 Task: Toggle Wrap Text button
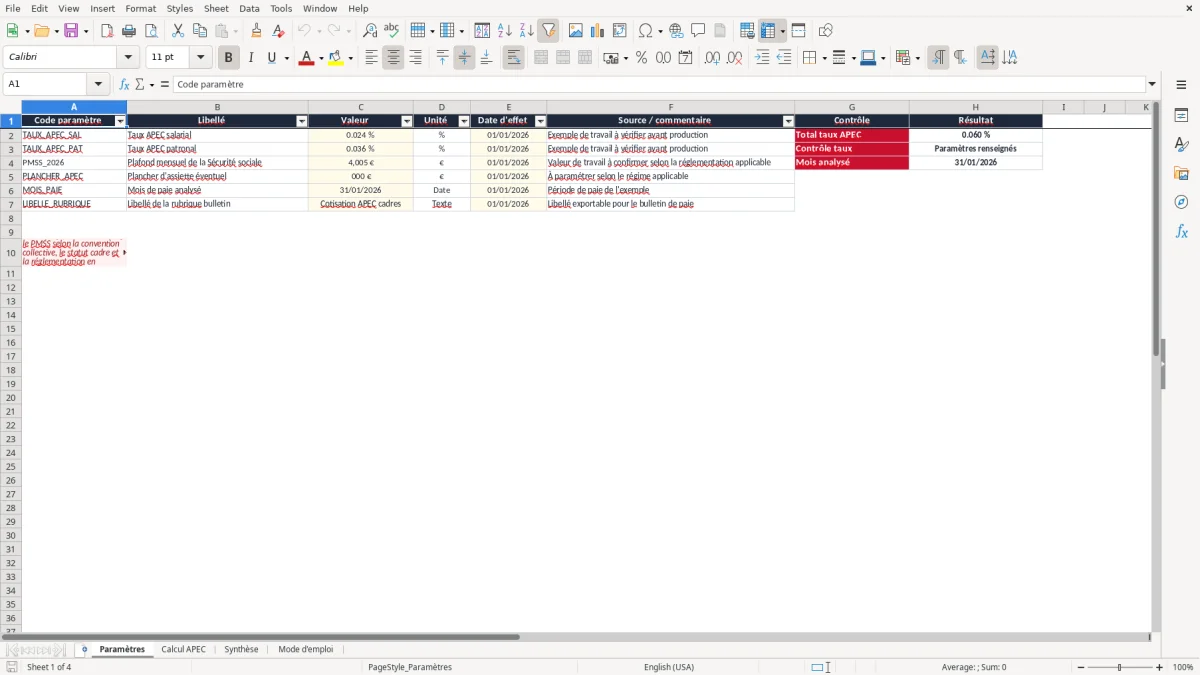click(x=513, y=58)
